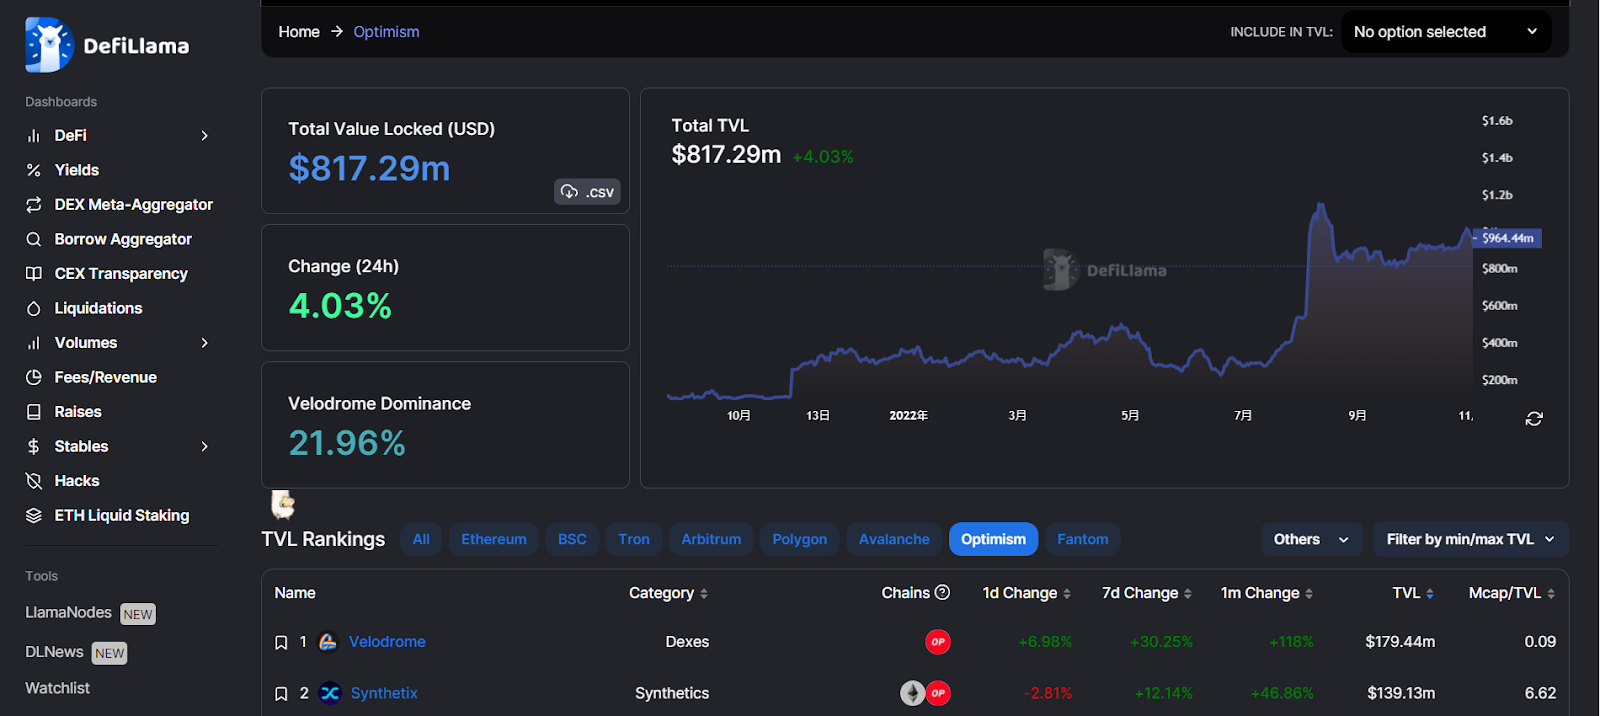
Task: Click the Yields percent icon
Action: [x=34, y=170]
